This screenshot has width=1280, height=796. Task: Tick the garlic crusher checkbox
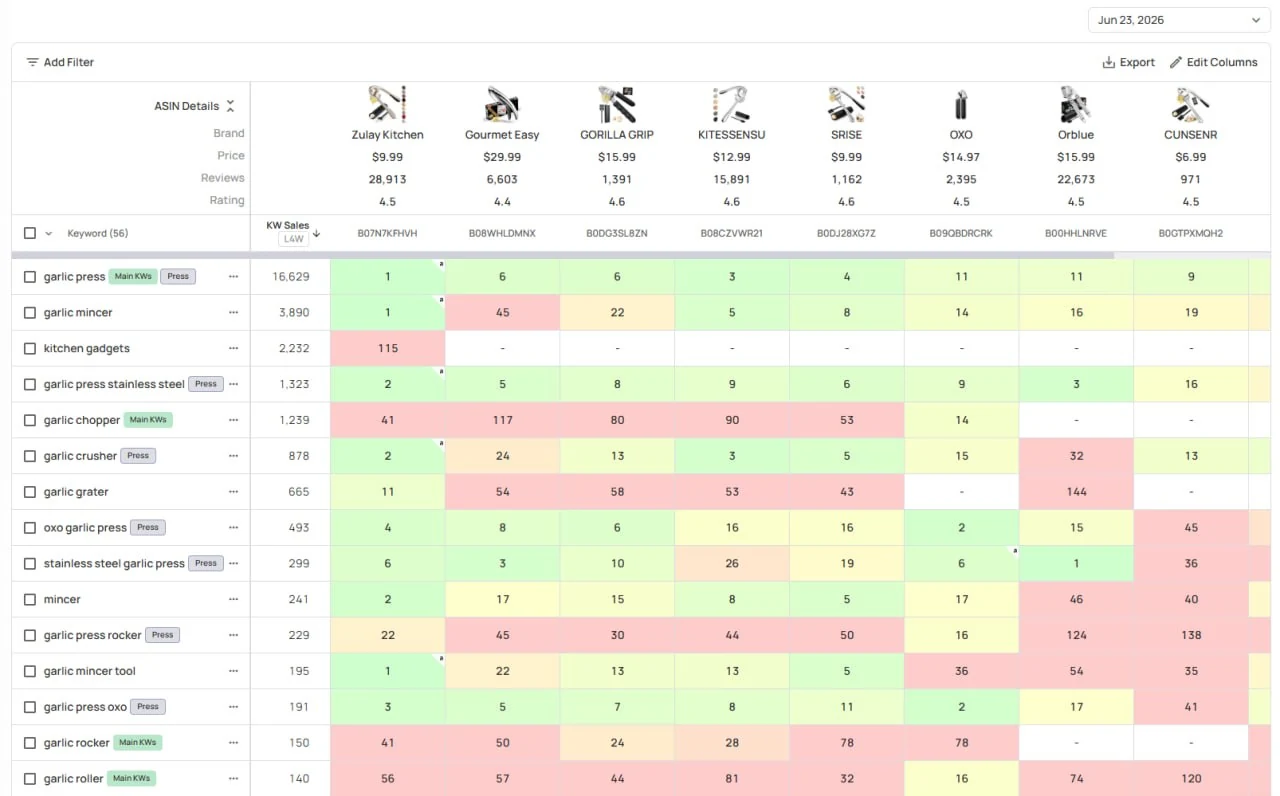[30, 456]
